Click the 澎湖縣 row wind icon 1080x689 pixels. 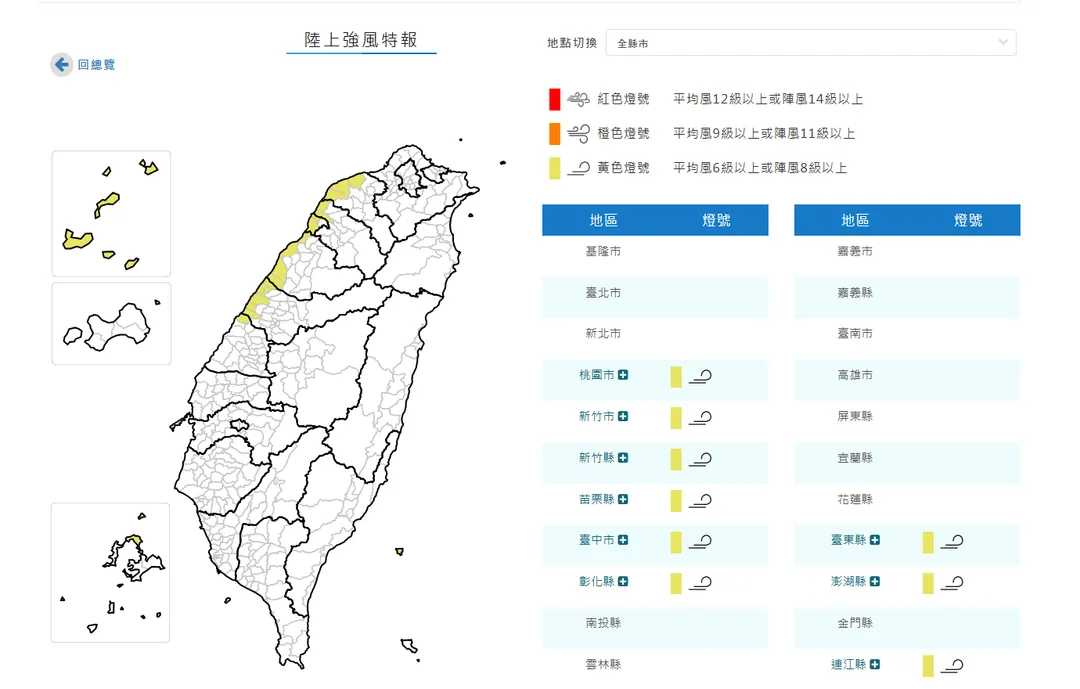click(953, 584)
